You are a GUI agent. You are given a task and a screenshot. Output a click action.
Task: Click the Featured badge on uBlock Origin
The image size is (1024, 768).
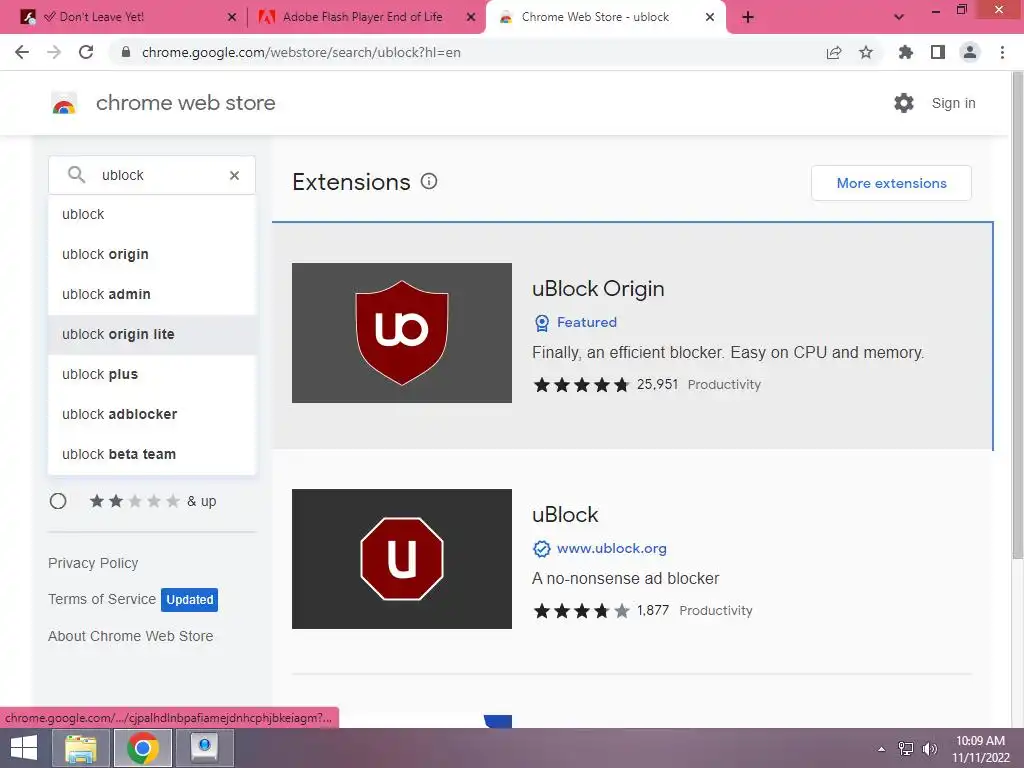[575, 322]
